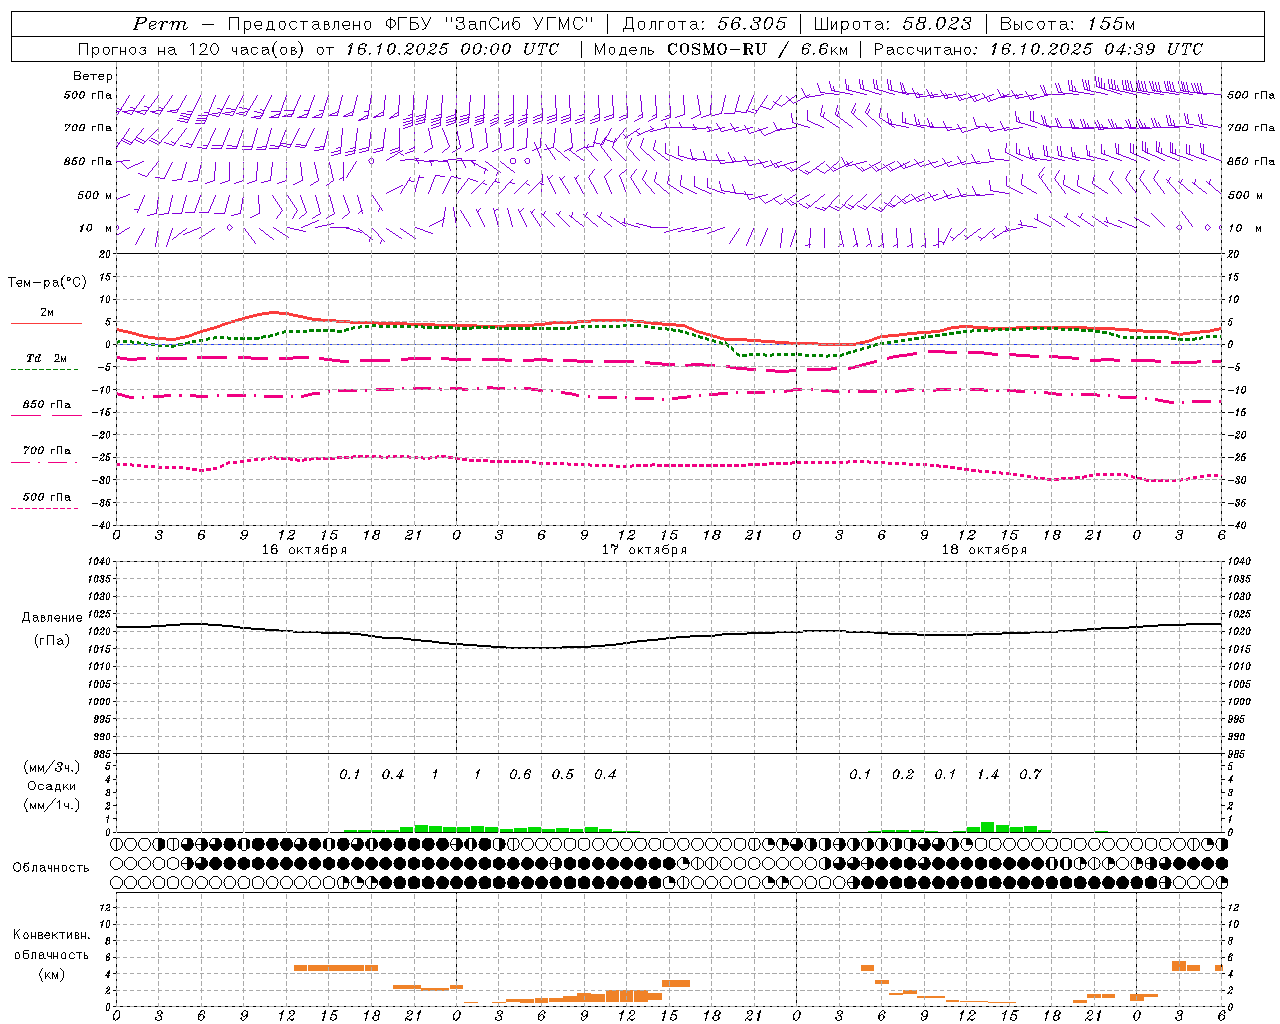Click the "Облачность" cloud cover label
The width and height of the screenshot is (1280, 1024).
coord(51,868)
